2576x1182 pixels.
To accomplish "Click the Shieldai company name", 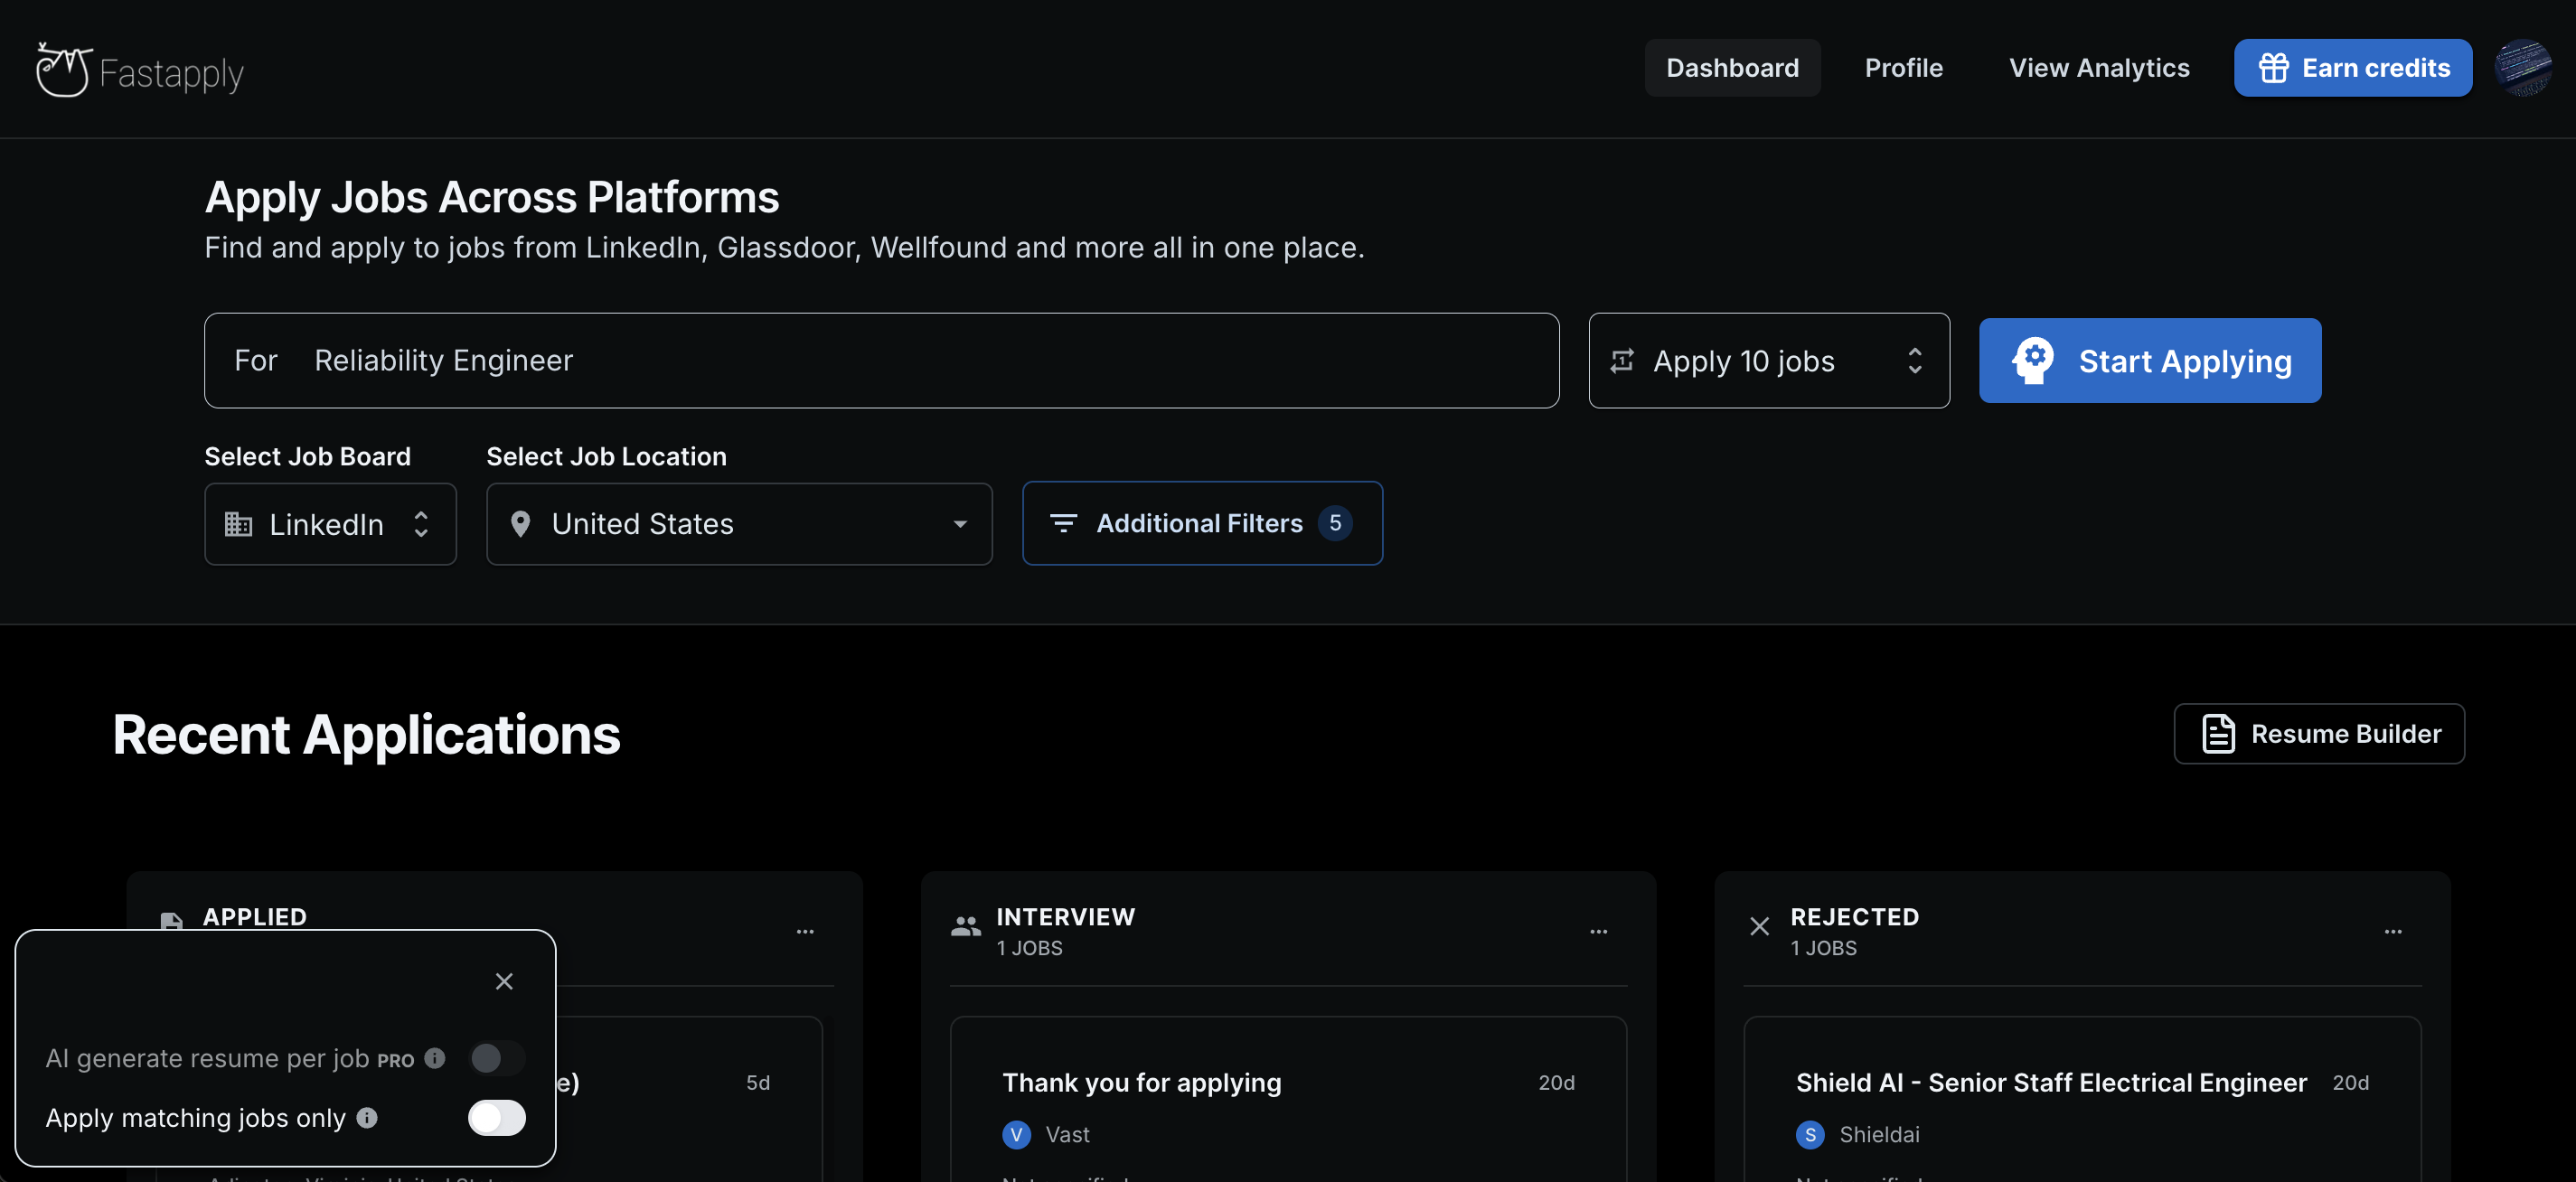I will click(x=1879, y=1134).
